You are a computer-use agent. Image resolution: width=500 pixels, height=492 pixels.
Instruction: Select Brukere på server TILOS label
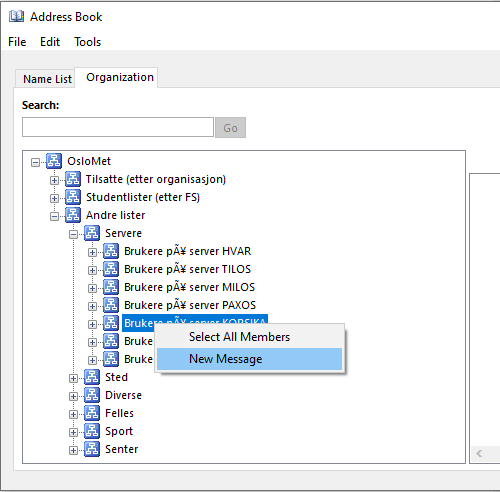187,269
